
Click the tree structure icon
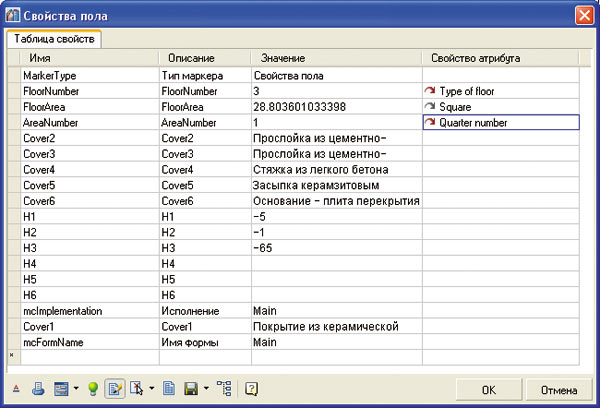[223, 387]
